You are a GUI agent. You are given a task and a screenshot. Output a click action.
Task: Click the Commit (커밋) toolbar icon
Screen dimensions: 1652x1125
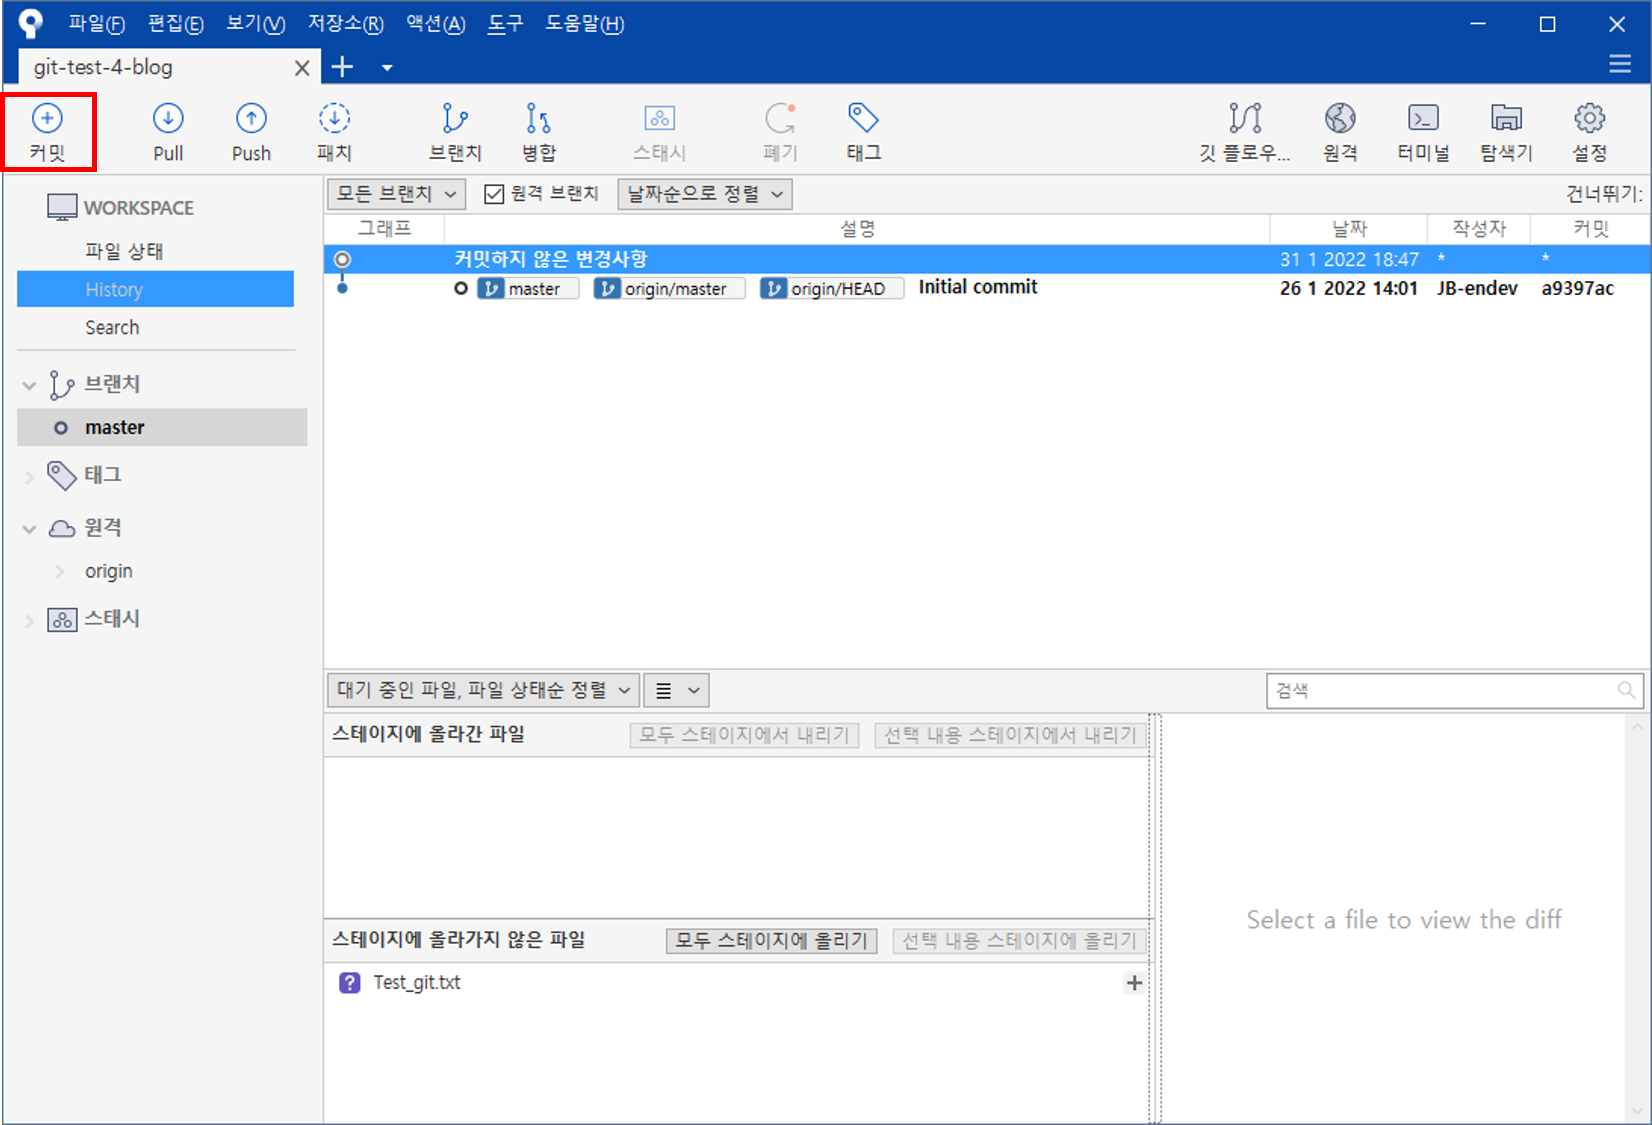coord(47,131)
